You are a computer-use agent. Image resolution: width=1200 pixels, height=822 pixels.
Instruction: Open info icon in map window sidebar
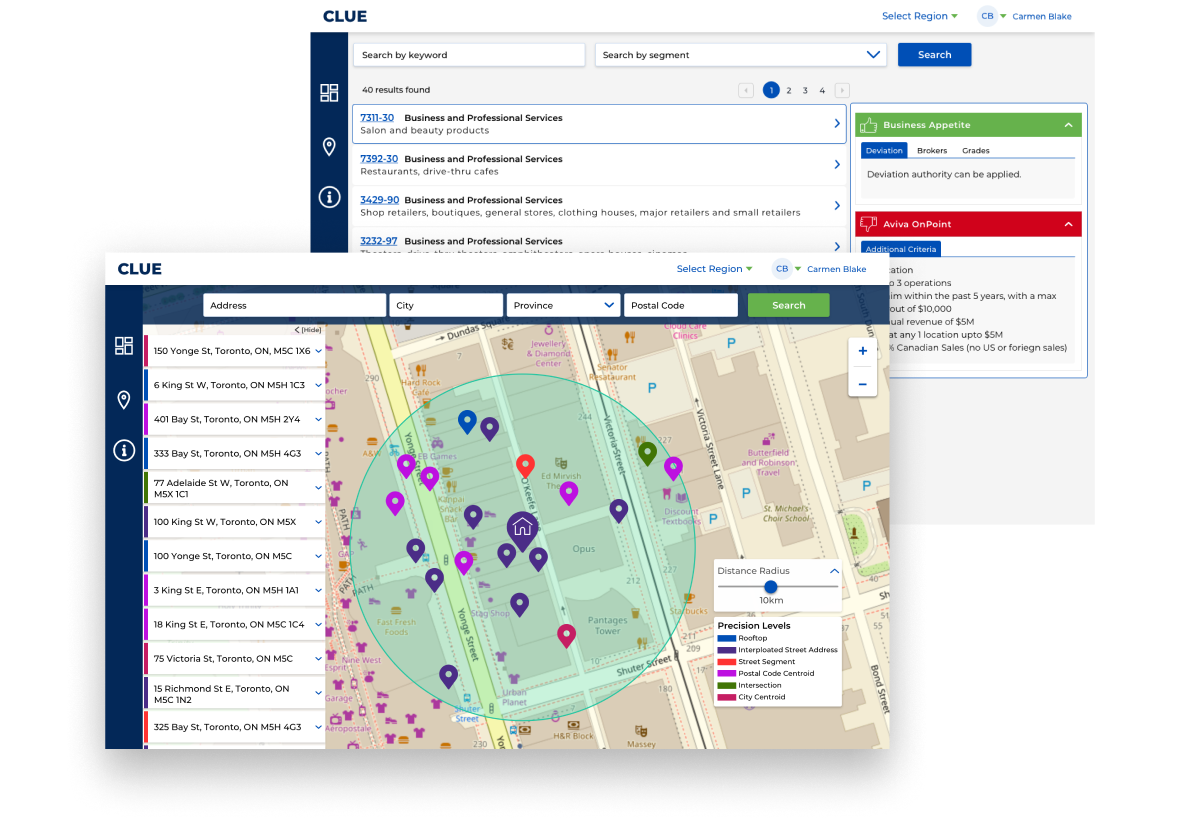point(124,450)
